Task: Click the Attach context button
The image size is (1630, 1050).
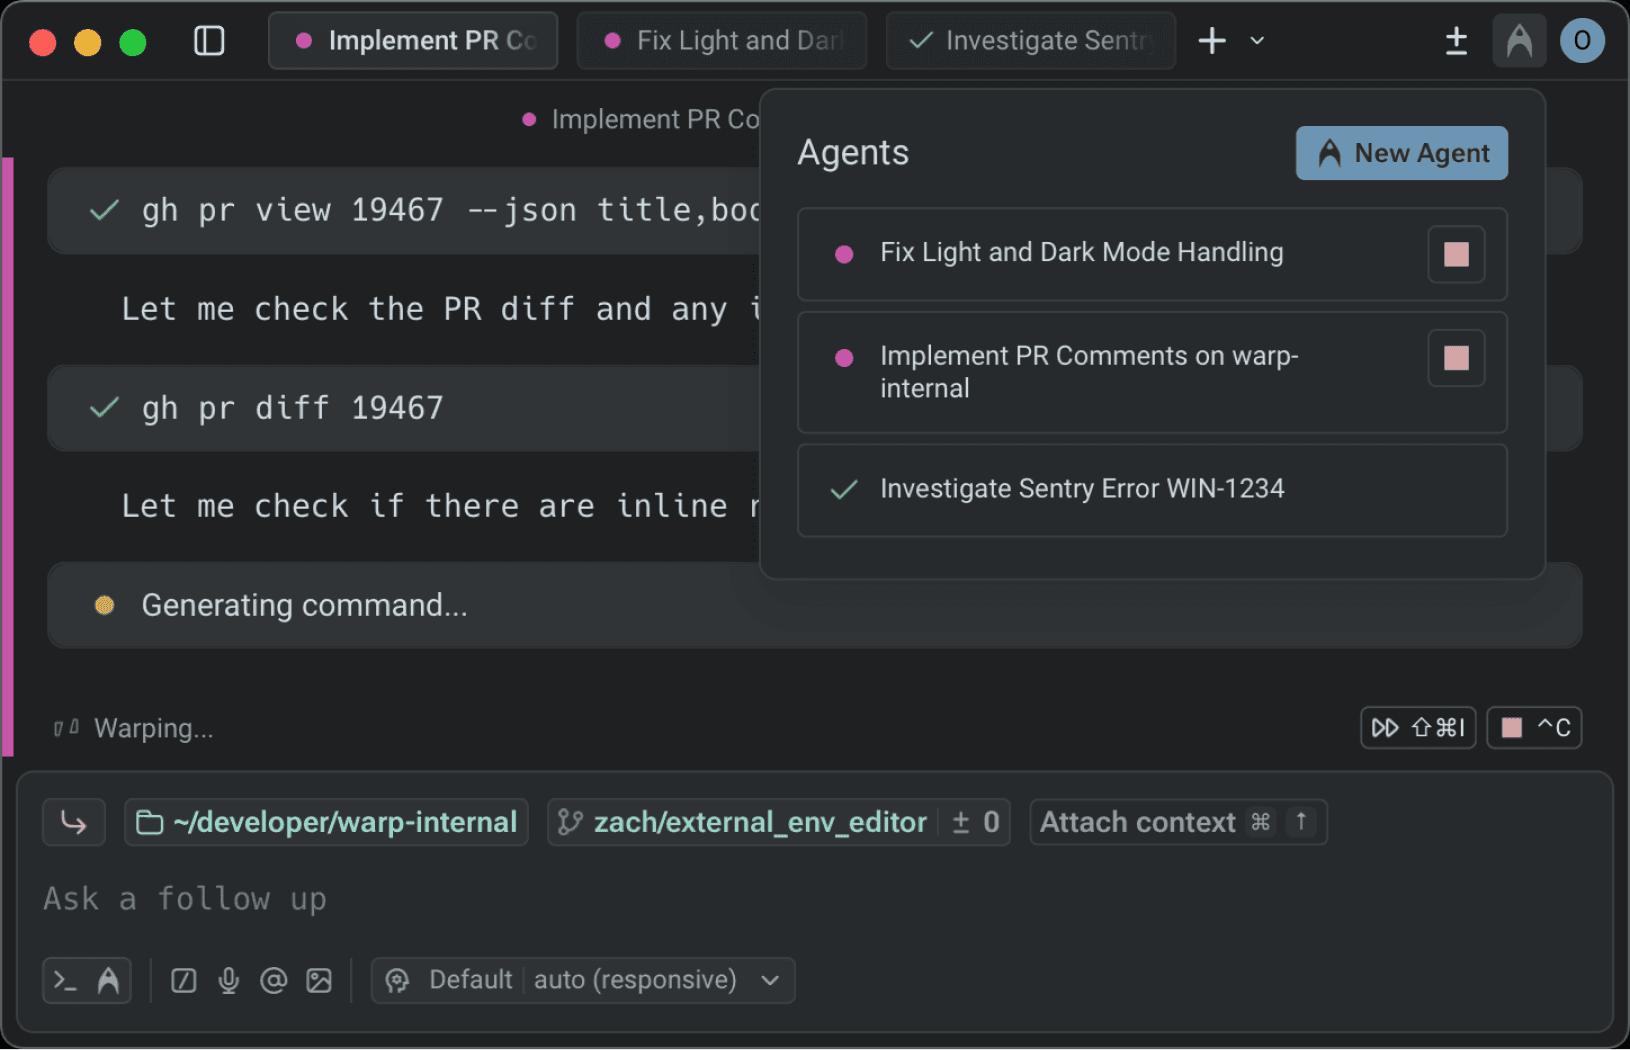Action: (1178, 822)
